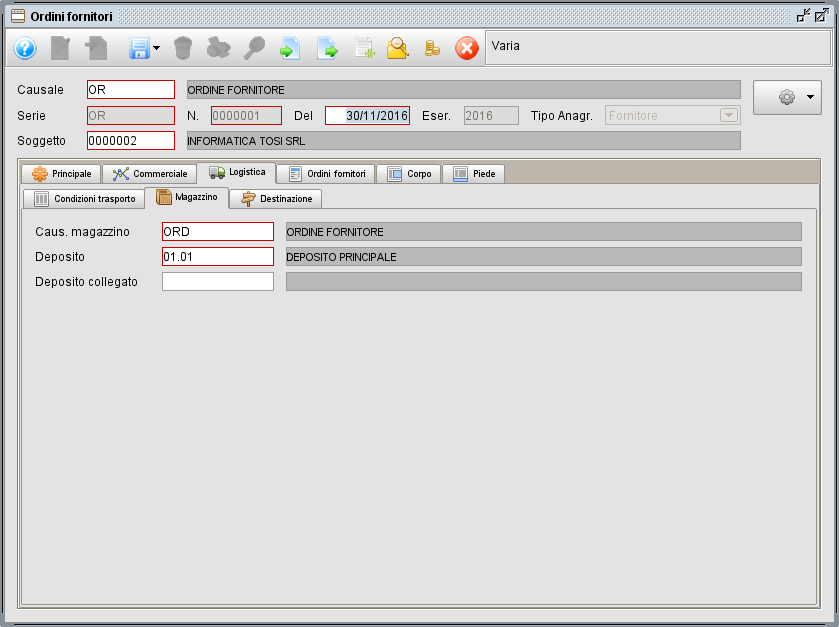This screenshot has height=627, width=839.
Task: Click the document with green plus icon
Action: [363, 48]
